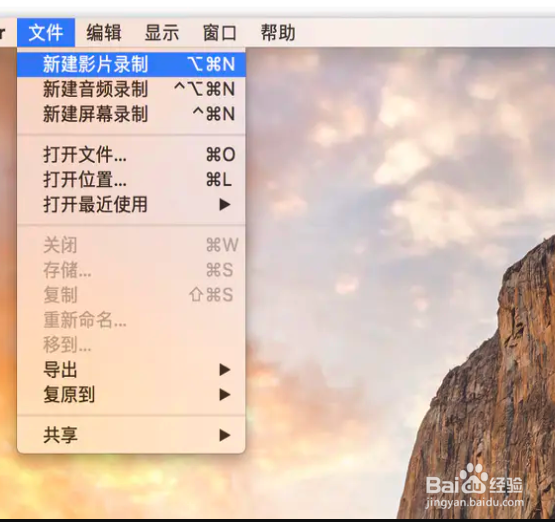555x522 pixels.
Task: Expand the 打开最近使用 submenu
Action: [131, 205]
